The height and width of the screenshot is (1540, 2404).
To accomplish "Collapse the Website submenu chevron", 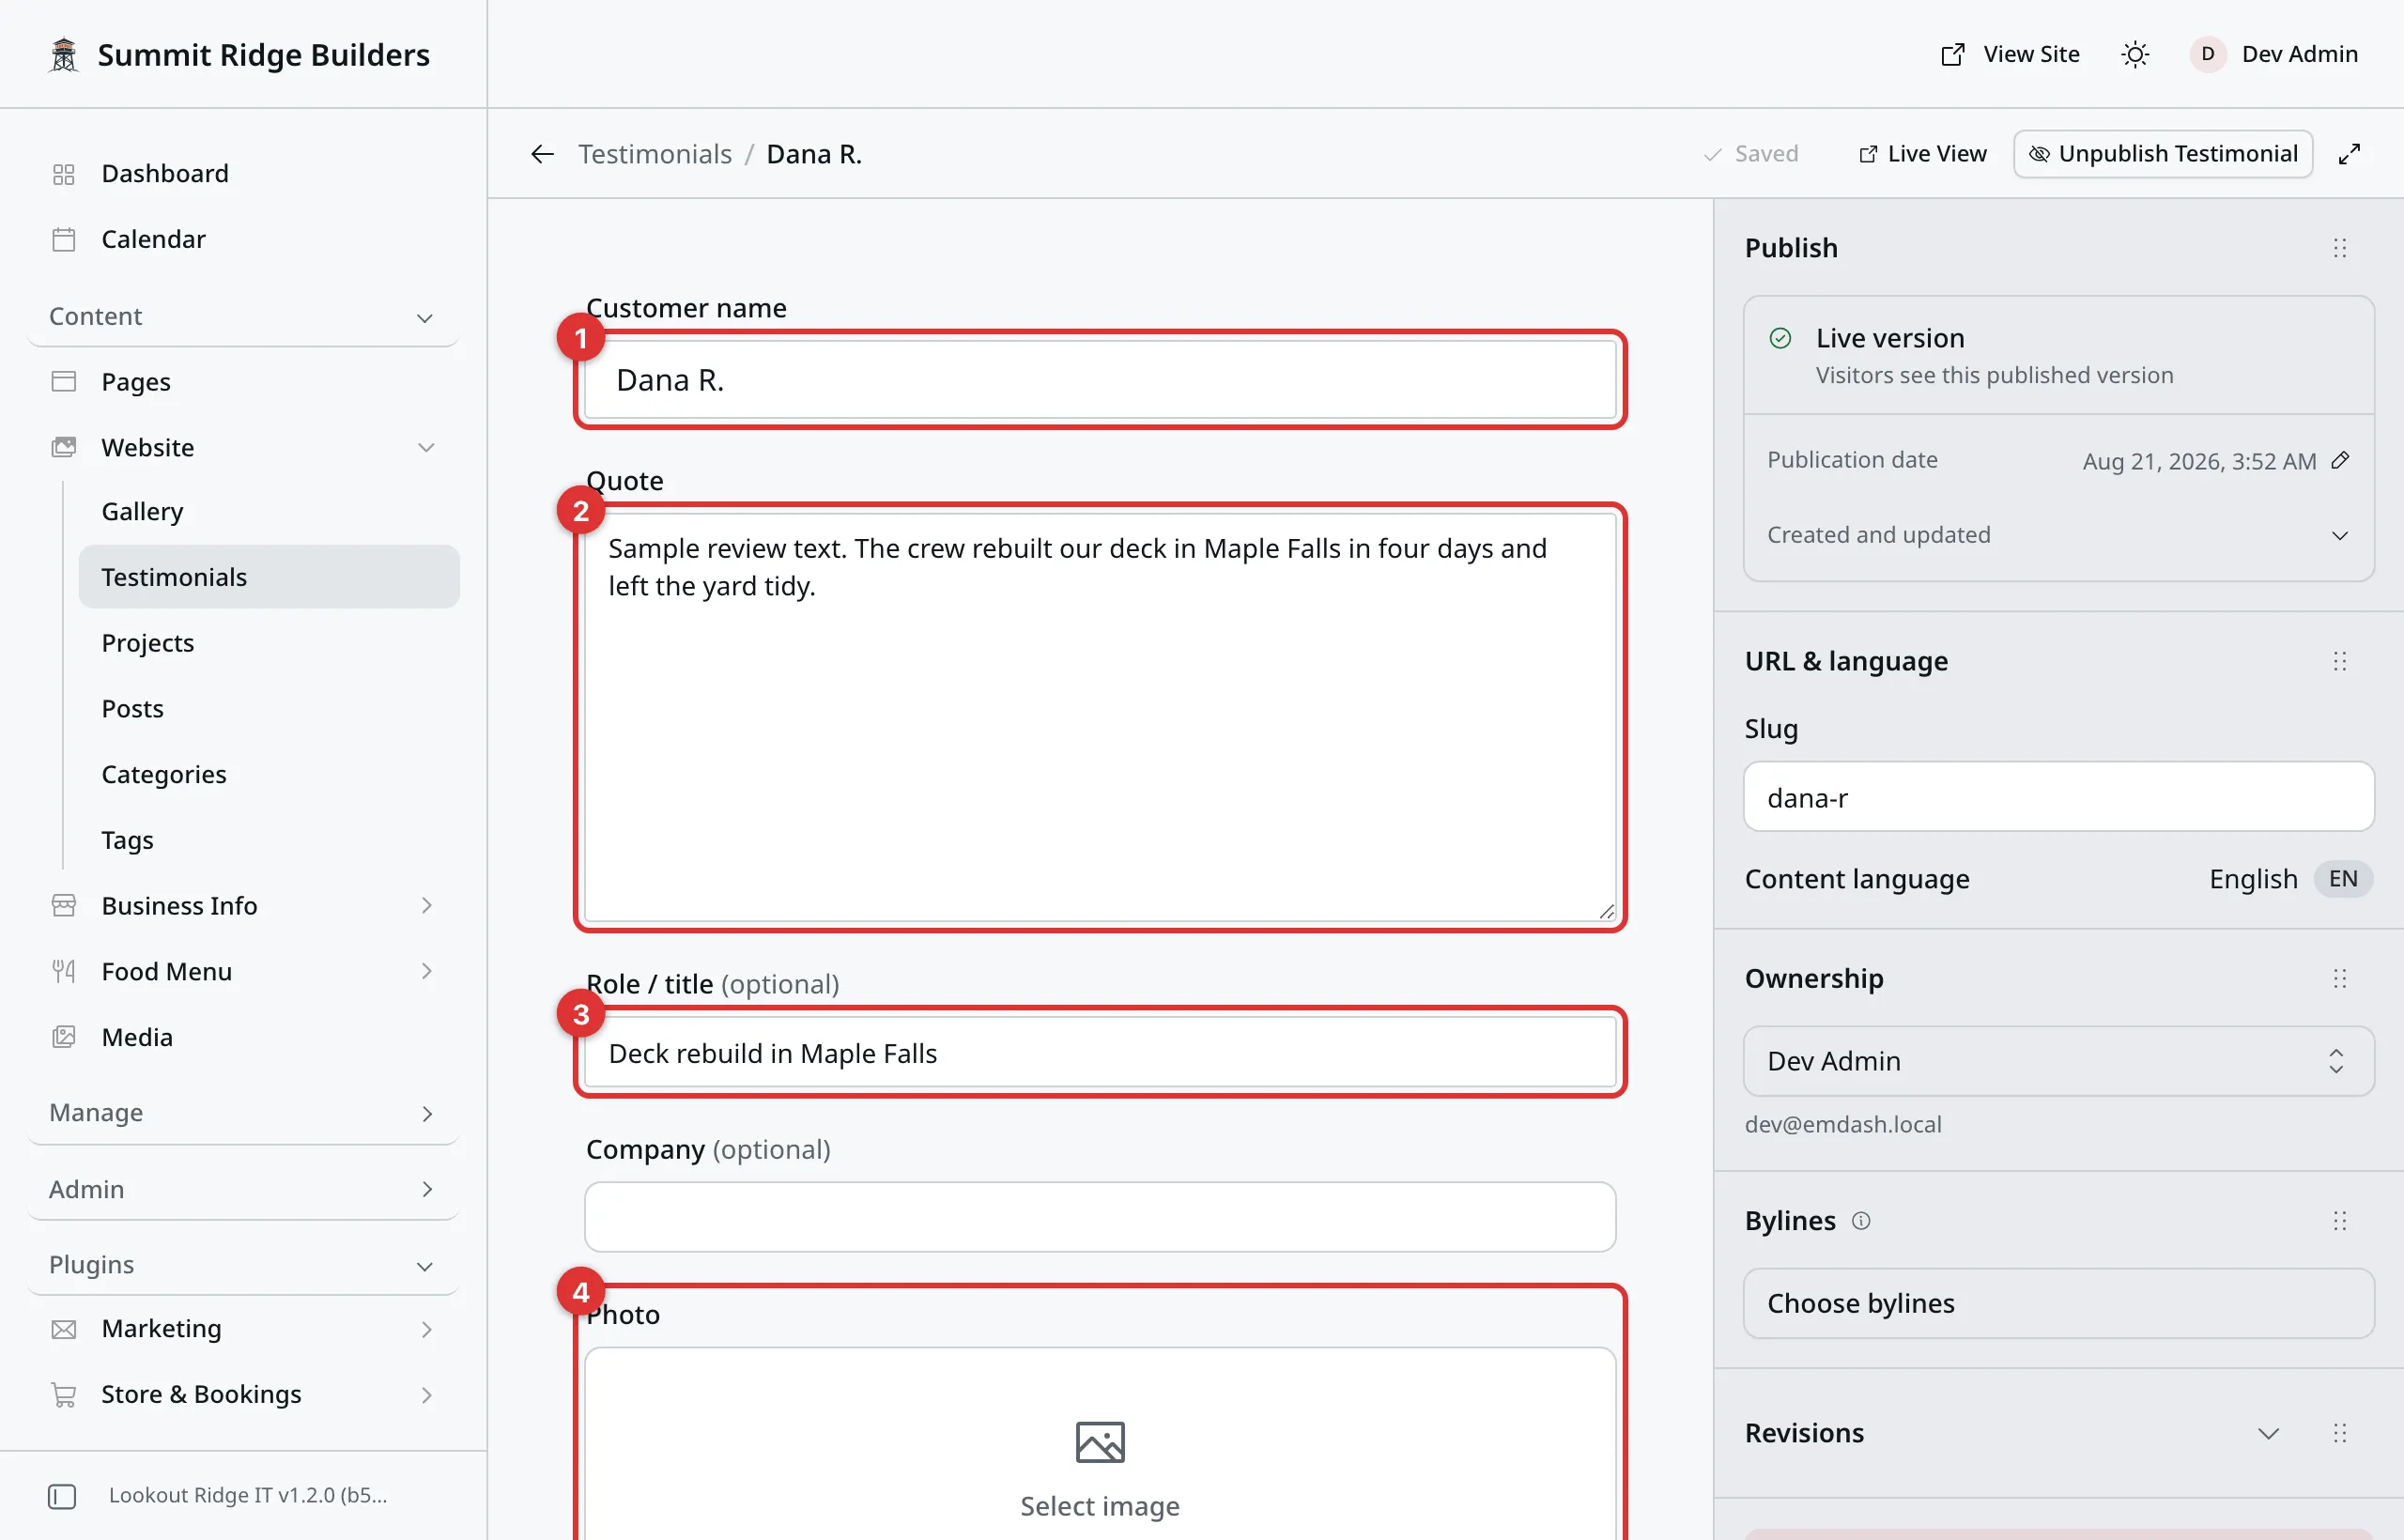I will [x=426, y=447].
